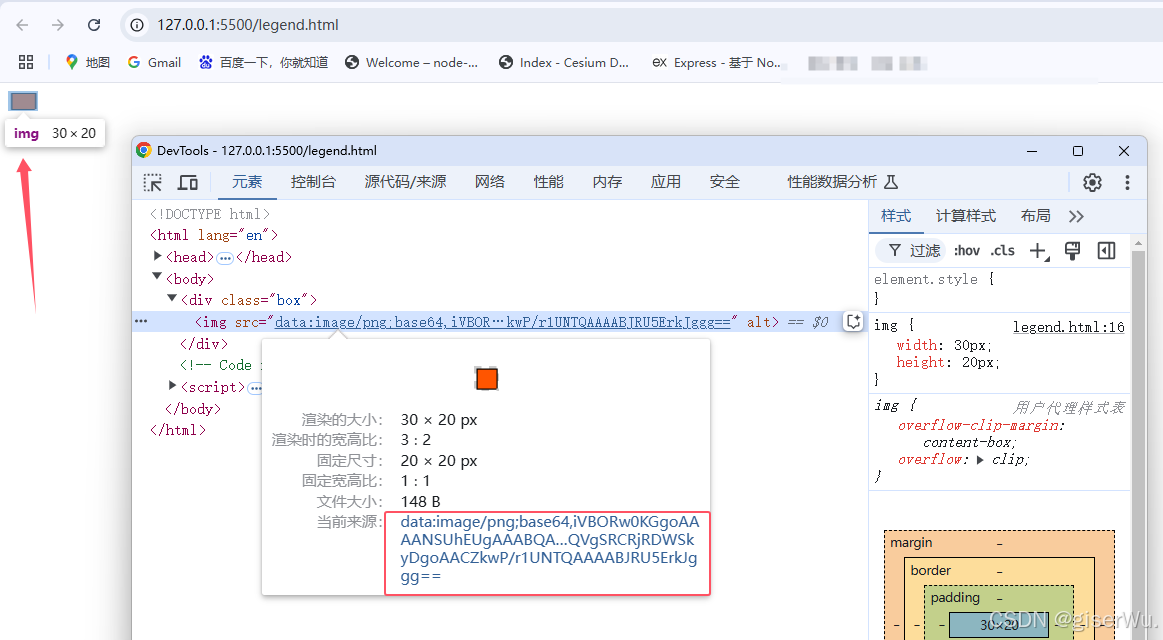Image resolution: width=1163 pixels, height=640 pixels.
Task: Open the 百度一下 bookmark
Action: click(x=263, y=62)
